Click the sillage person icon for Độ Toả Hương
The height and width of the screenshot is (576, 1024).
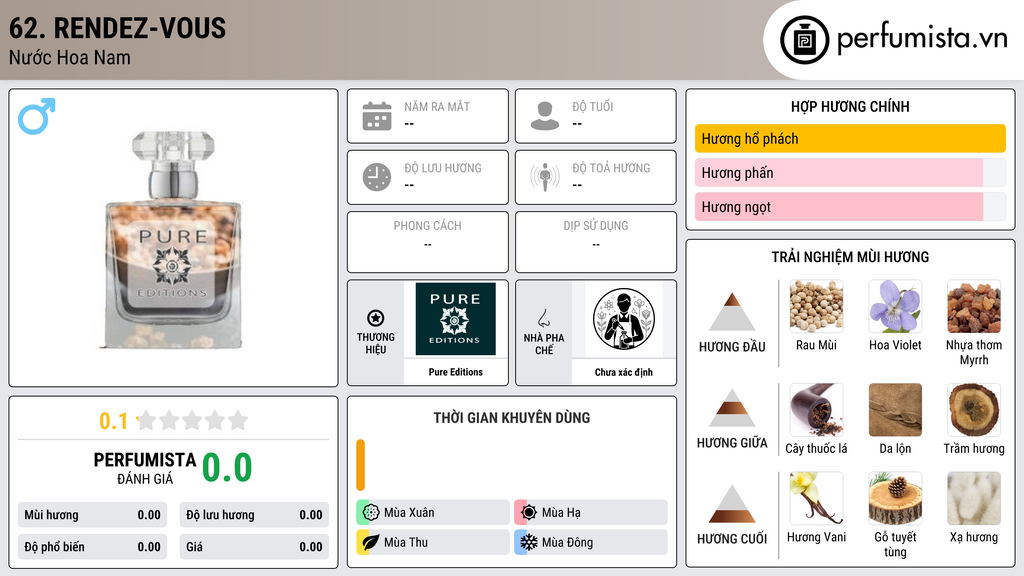tap(545, 177)
